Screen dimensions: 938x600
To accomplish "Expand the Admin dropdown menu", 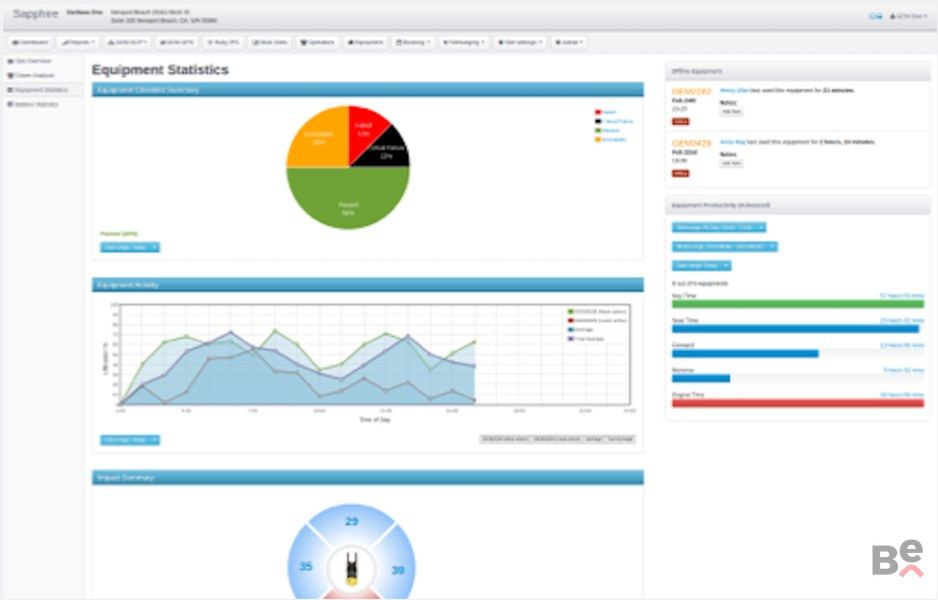I will click(x=569, y=42).
